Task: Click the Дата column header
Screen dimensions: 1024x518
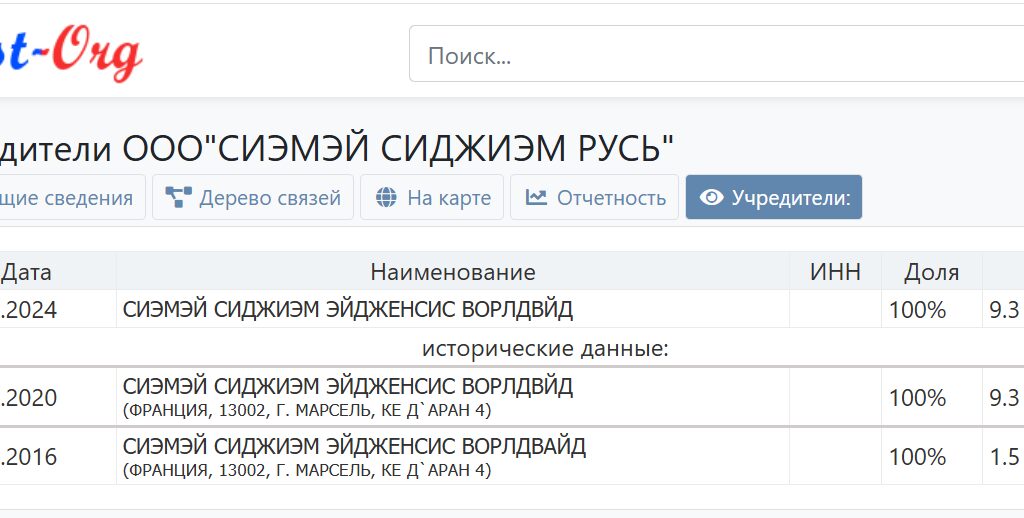Action: pos(27,272)
